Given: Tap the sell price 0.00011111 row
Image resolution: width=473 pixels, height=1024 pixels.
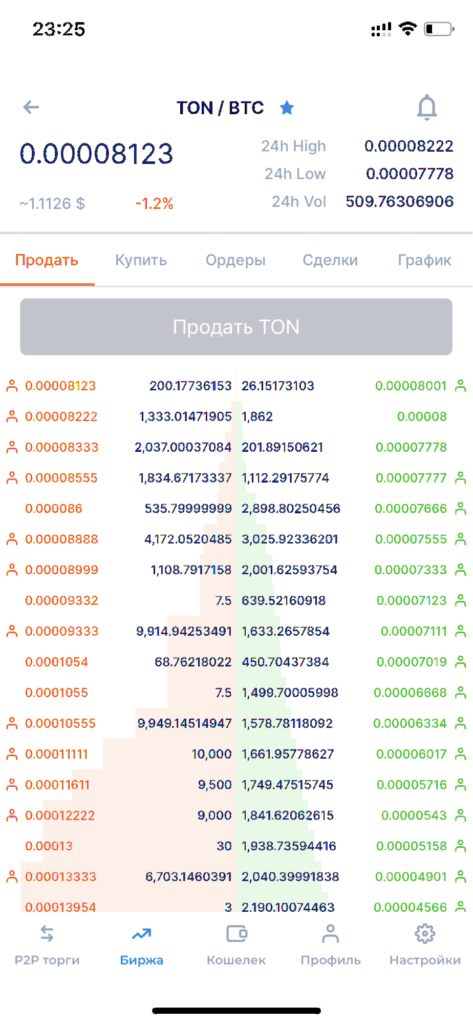Looking at the screenshot, I should click(x=118, y=754).
